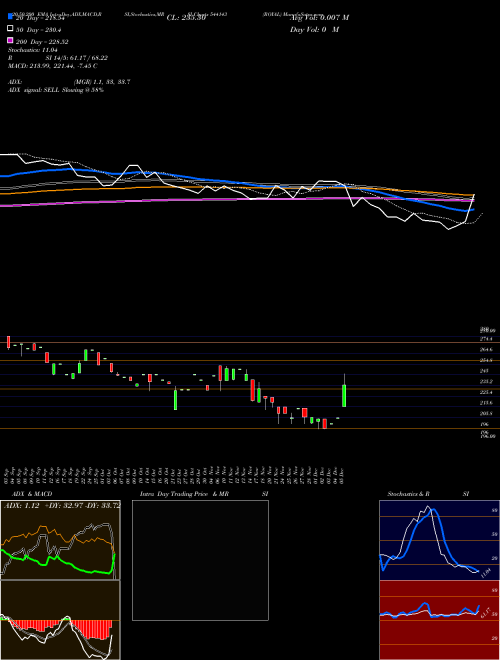Click the ADX indicator readout above ADX chart
500x660 pixels.
point(62,505)
